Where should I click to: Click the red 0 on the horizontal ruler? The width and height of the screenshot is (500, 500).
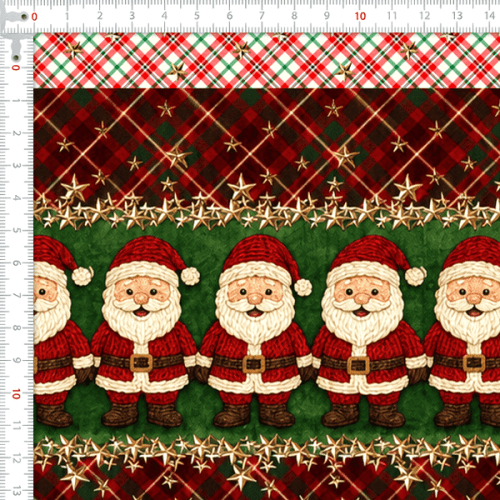pyautogui.click(x=34, y=17)
